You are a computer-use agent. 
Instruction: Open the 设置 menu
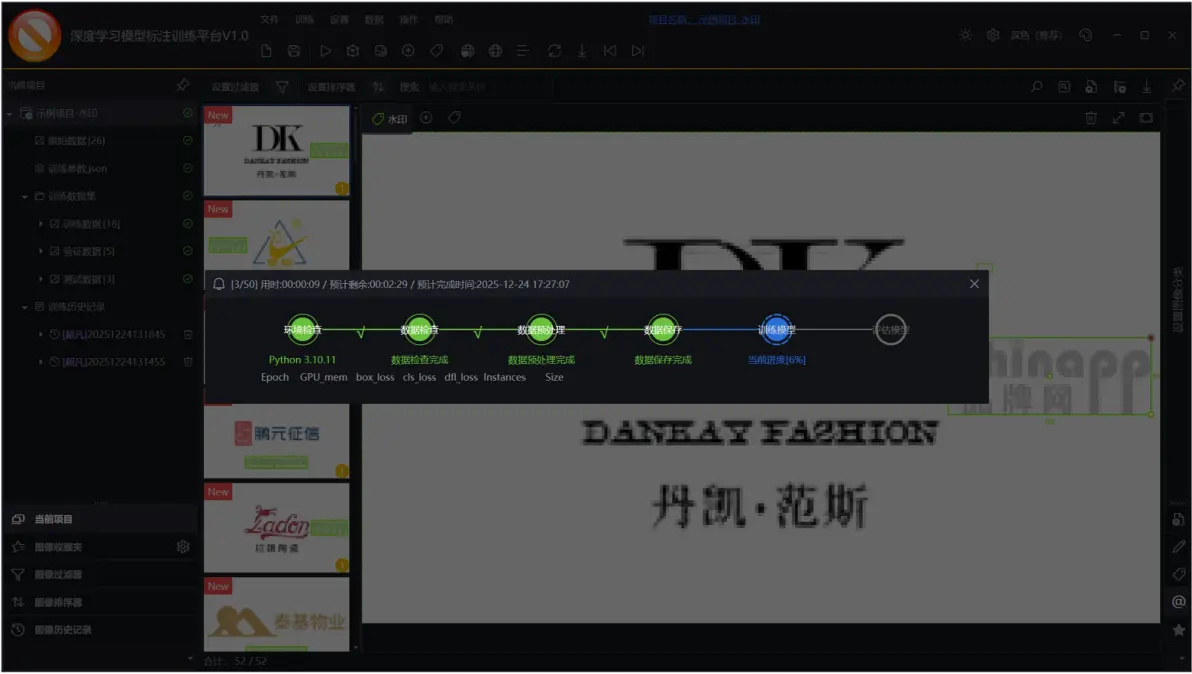coord(339,20)
